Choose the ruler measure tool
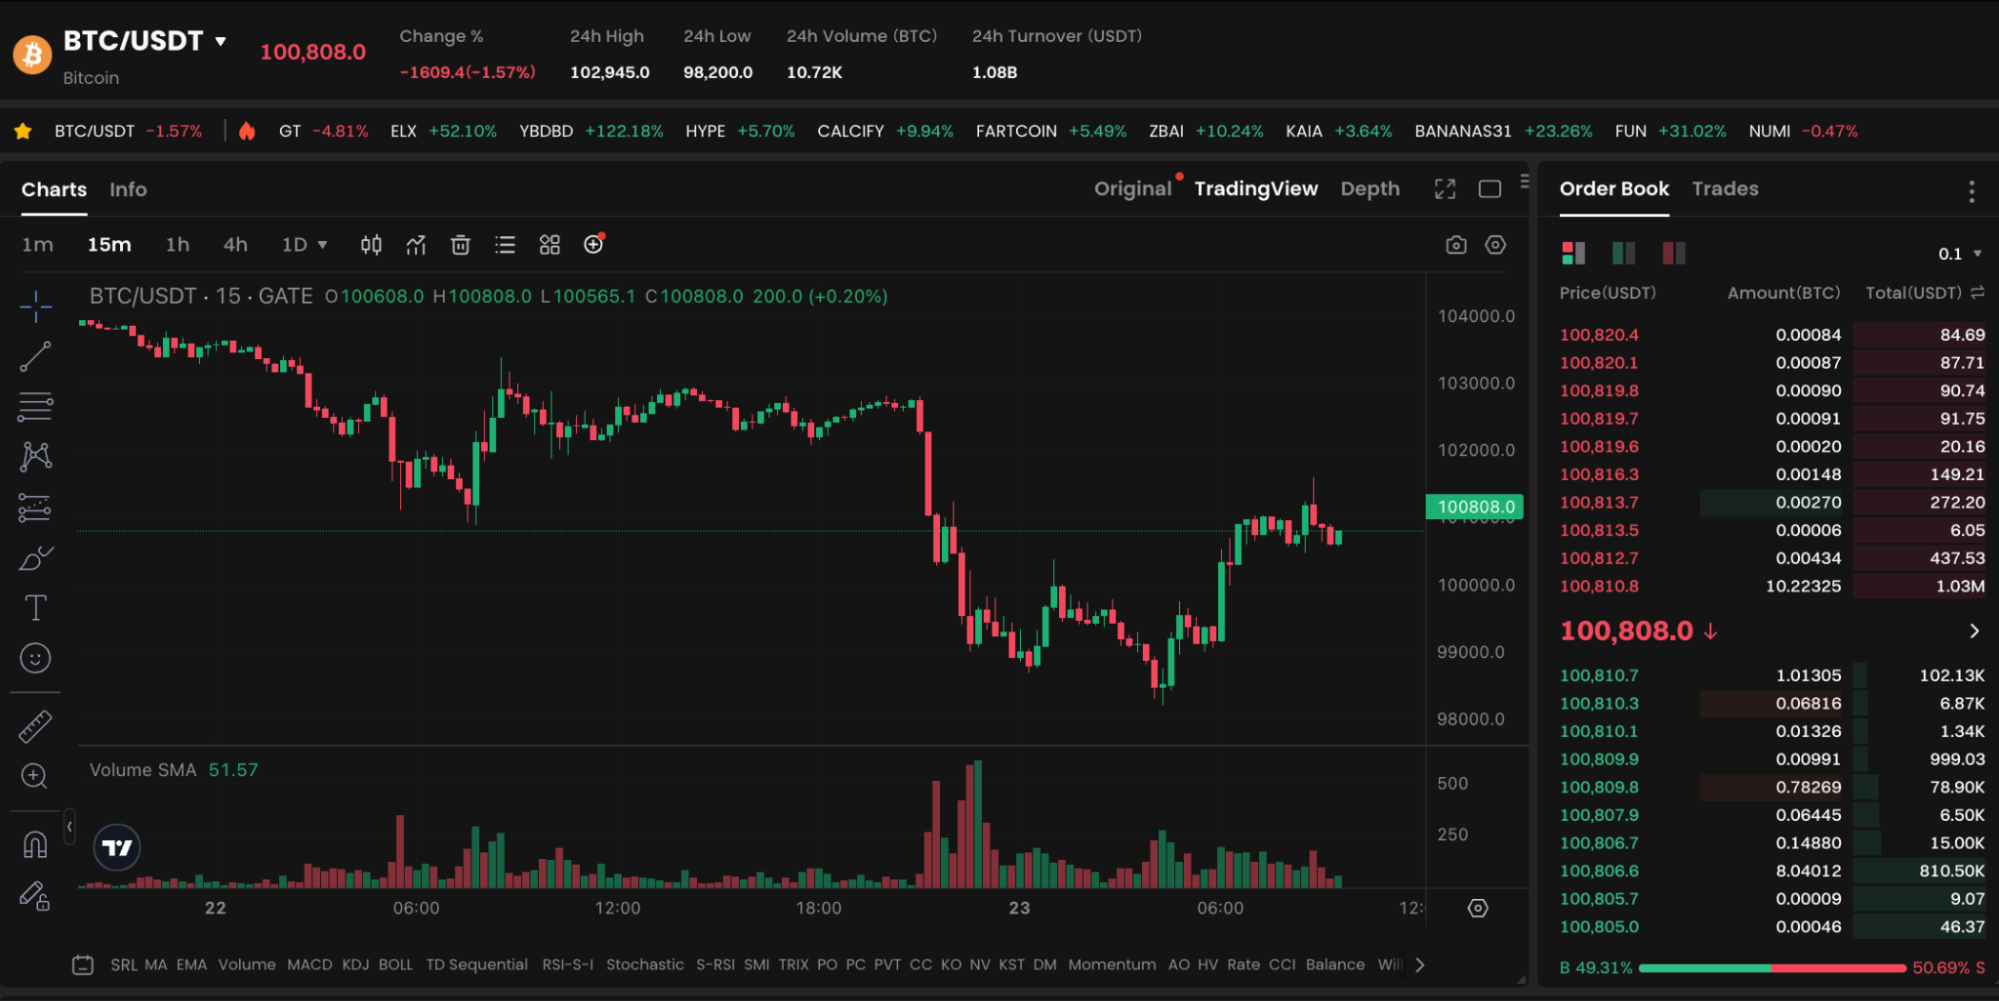The width and height of the screenshot is (1999, 1002). (x=35, y=727)
